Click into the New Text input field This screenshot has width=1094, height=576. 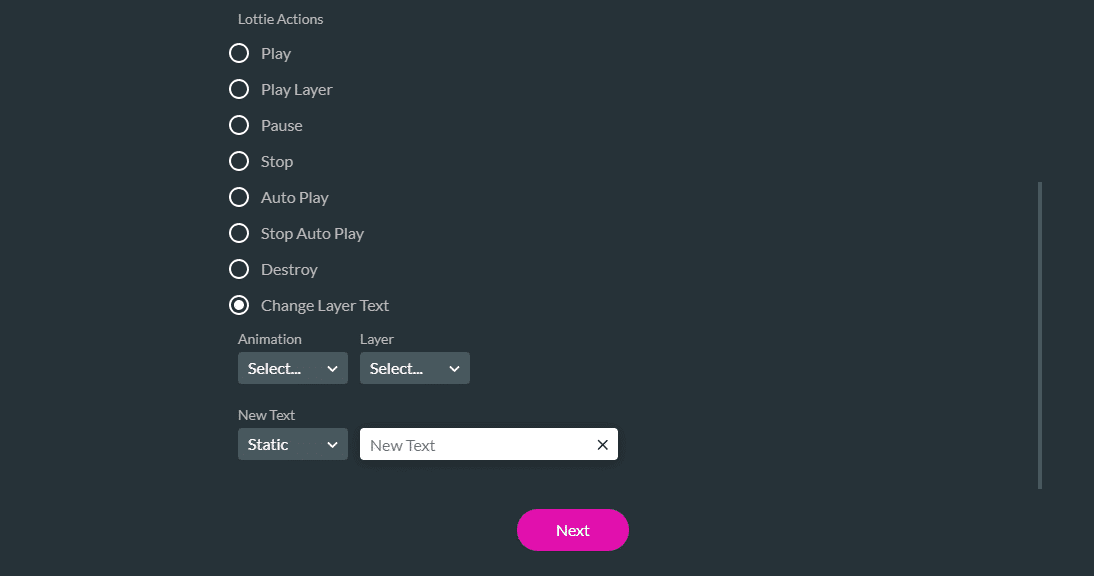click(x=475, y=445)
